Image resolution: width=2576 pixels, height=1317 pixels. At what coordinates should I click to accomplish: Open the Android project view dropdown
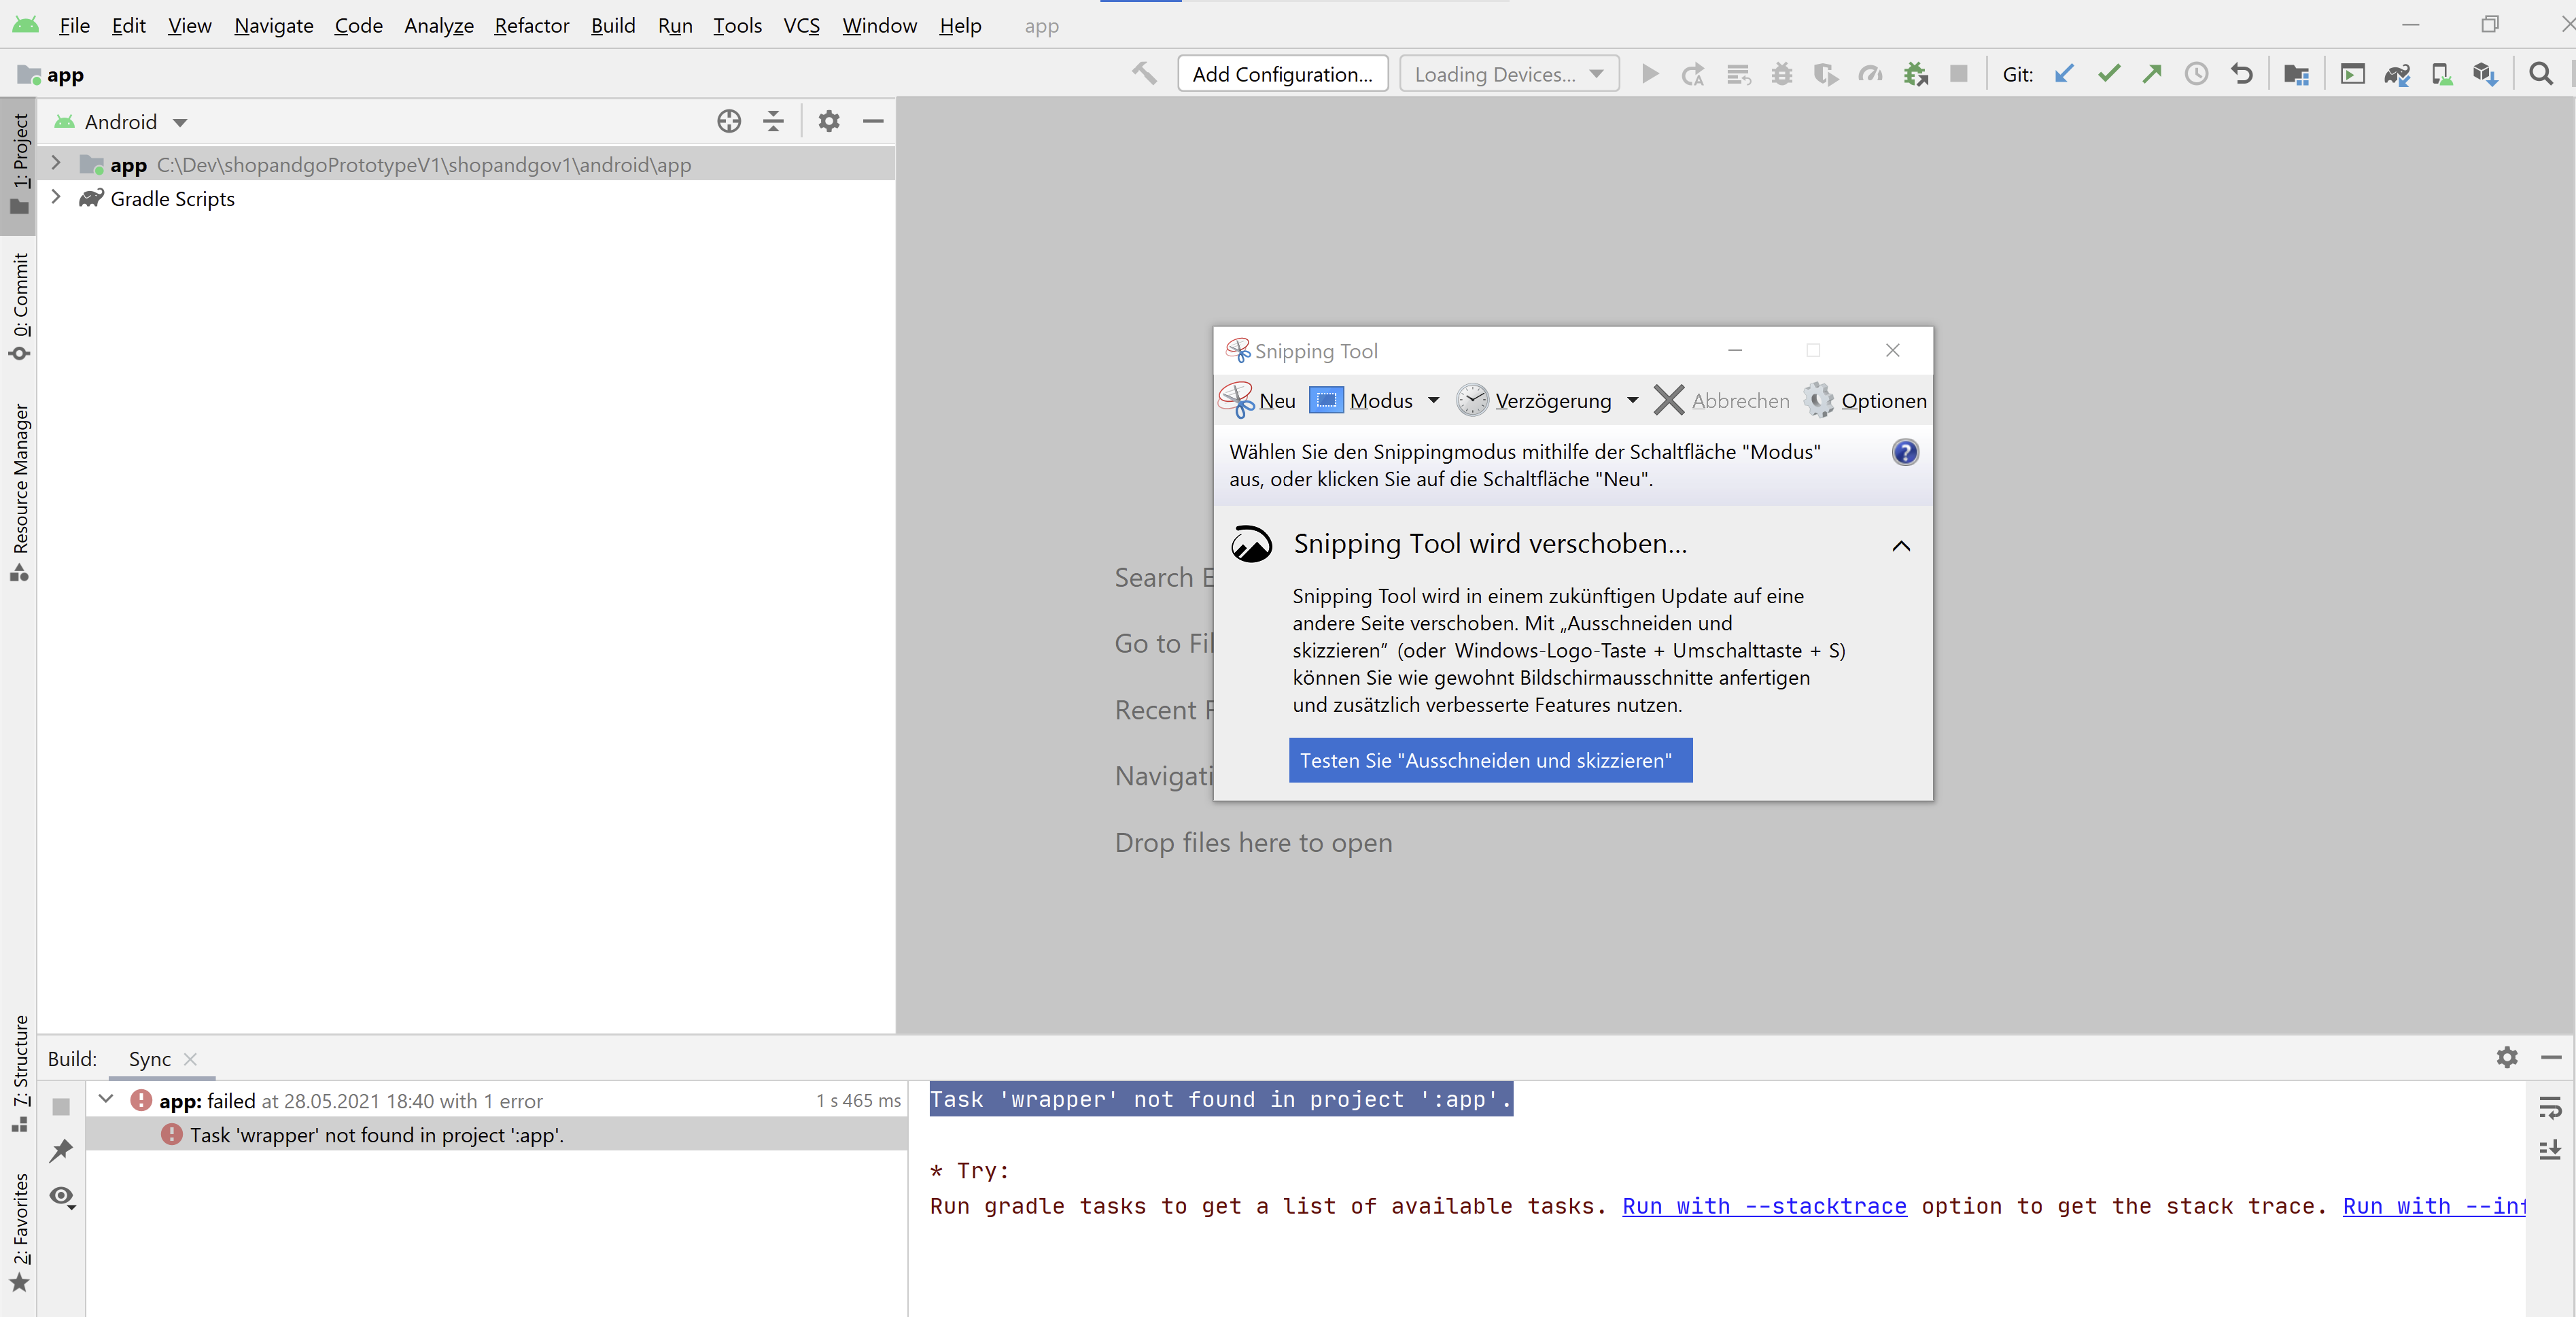click(121, 122)
